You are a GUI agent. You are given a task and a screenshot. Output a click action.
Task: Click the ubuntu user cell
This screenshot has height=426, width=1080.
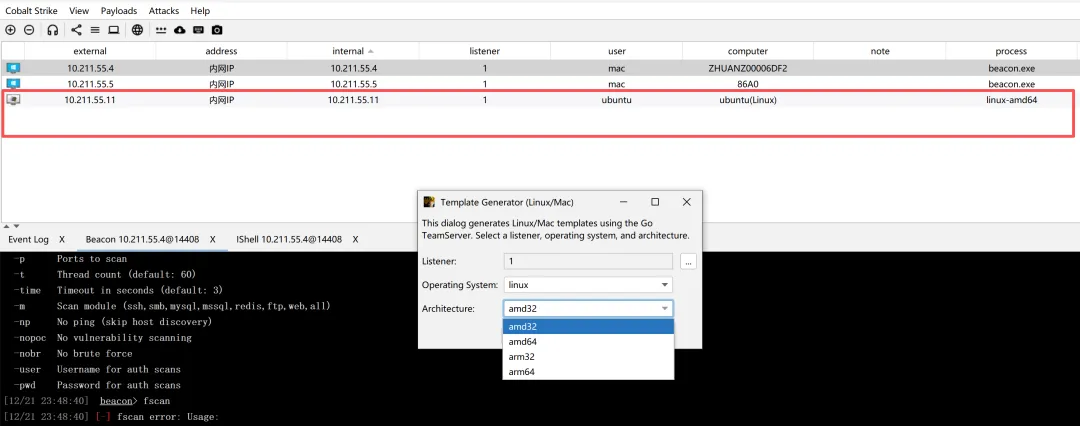click(x=616, y=100)
